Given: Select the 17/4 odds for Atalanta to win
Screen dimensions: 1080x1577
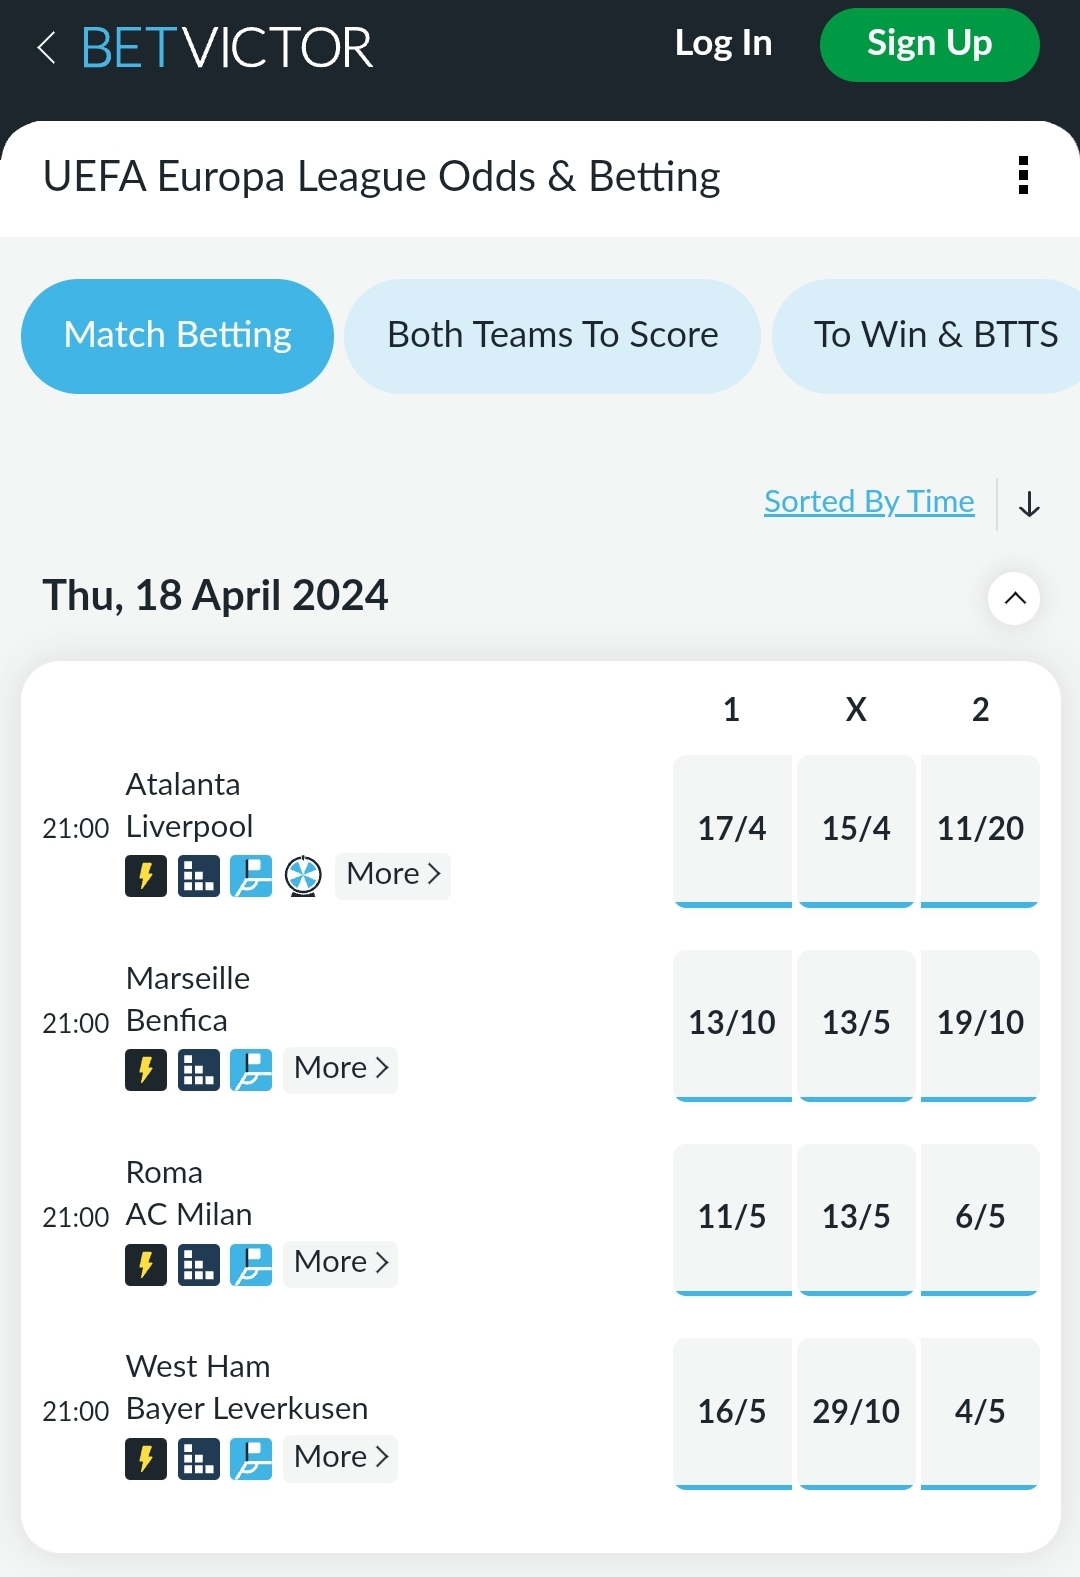Looking at the screenshot, I should (732, 828).
